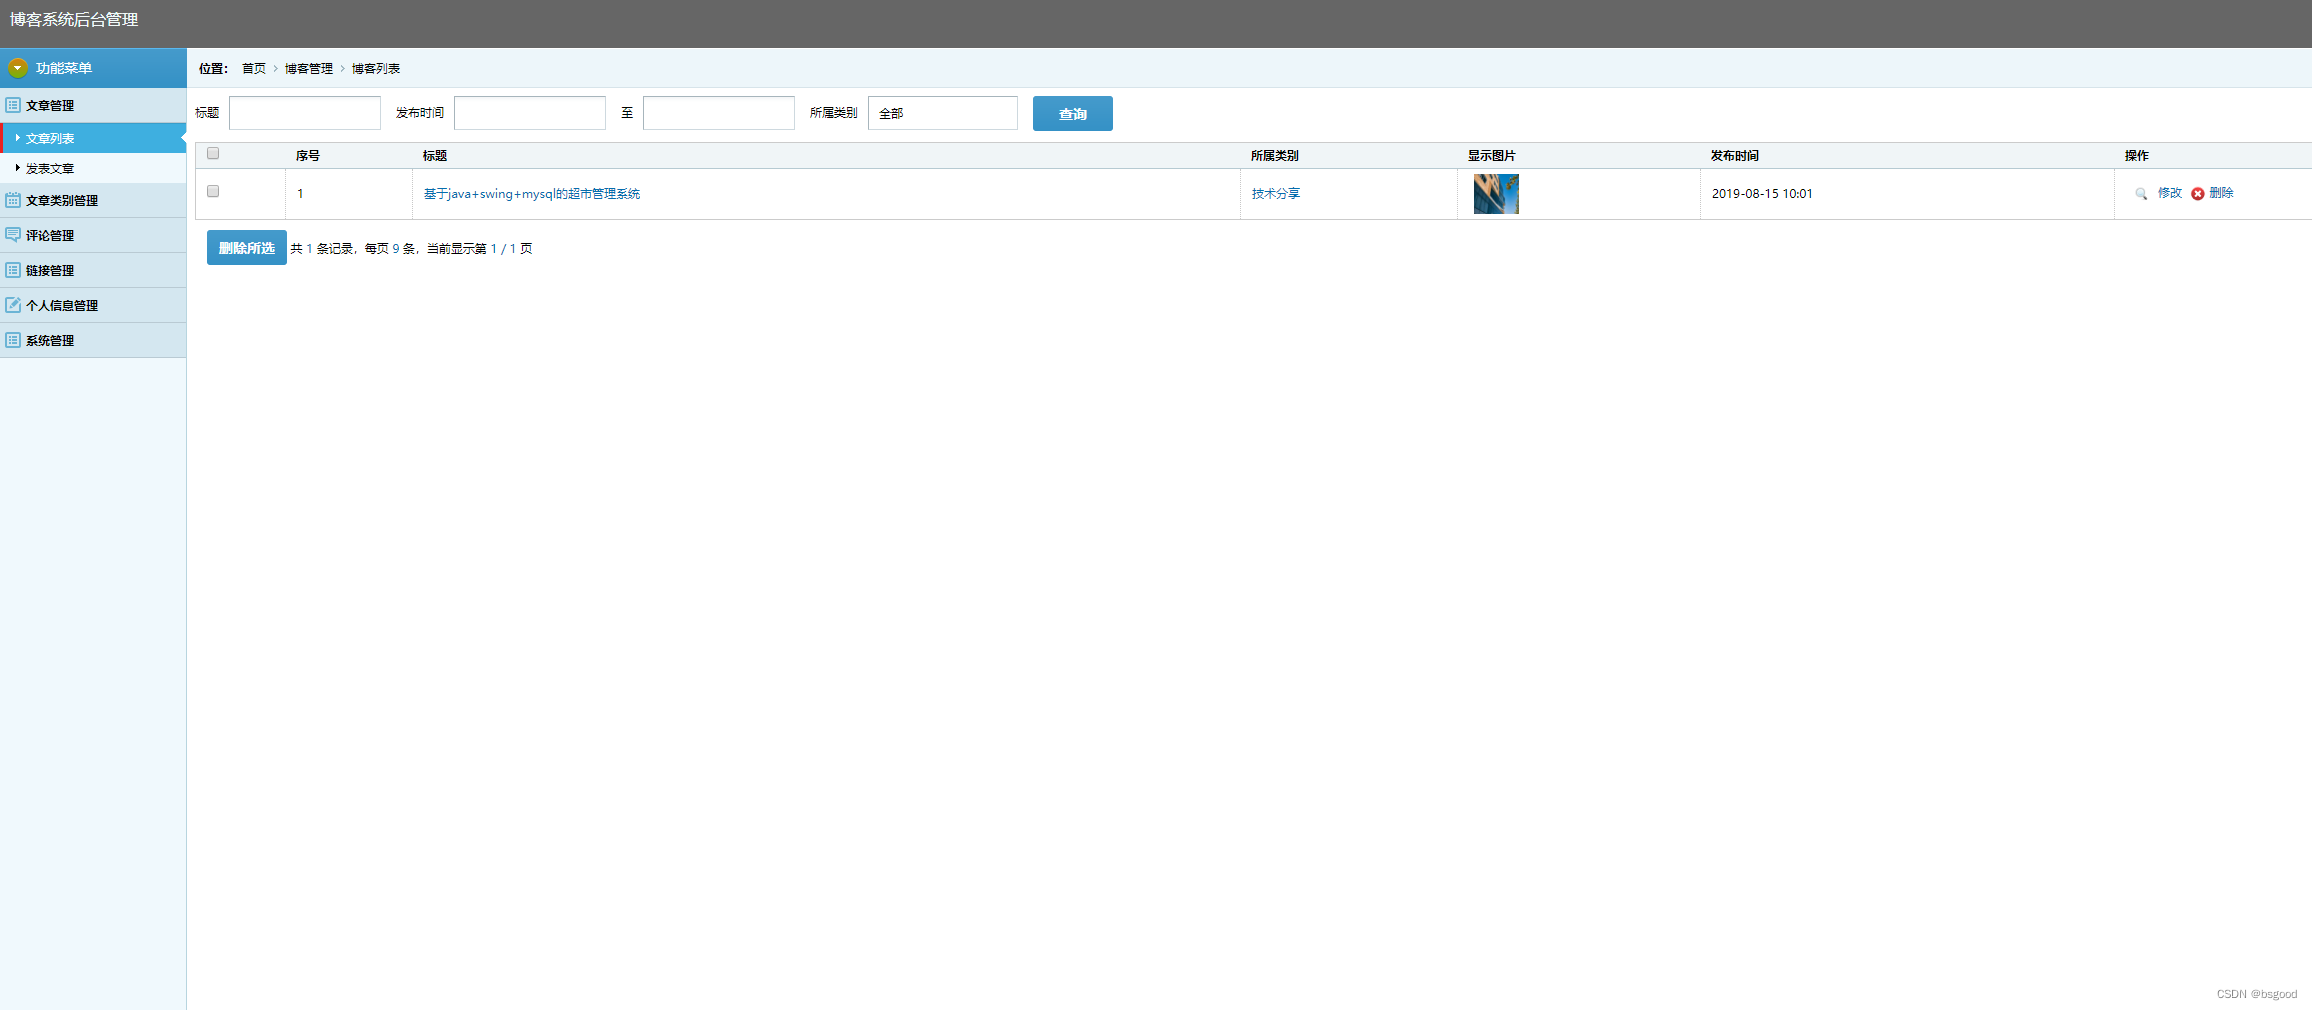
Task: Click the 链接管理 list icon
Action: coord(13,270)
